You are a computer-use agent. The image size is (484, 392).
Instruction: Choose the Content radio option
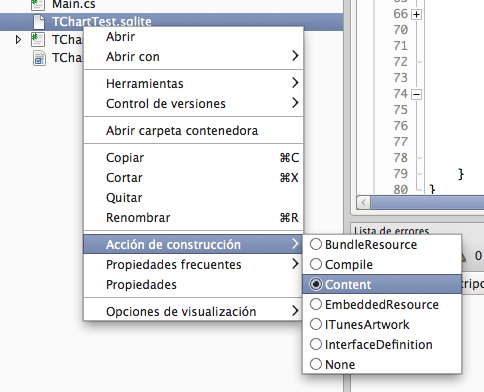tap(382, 284)
